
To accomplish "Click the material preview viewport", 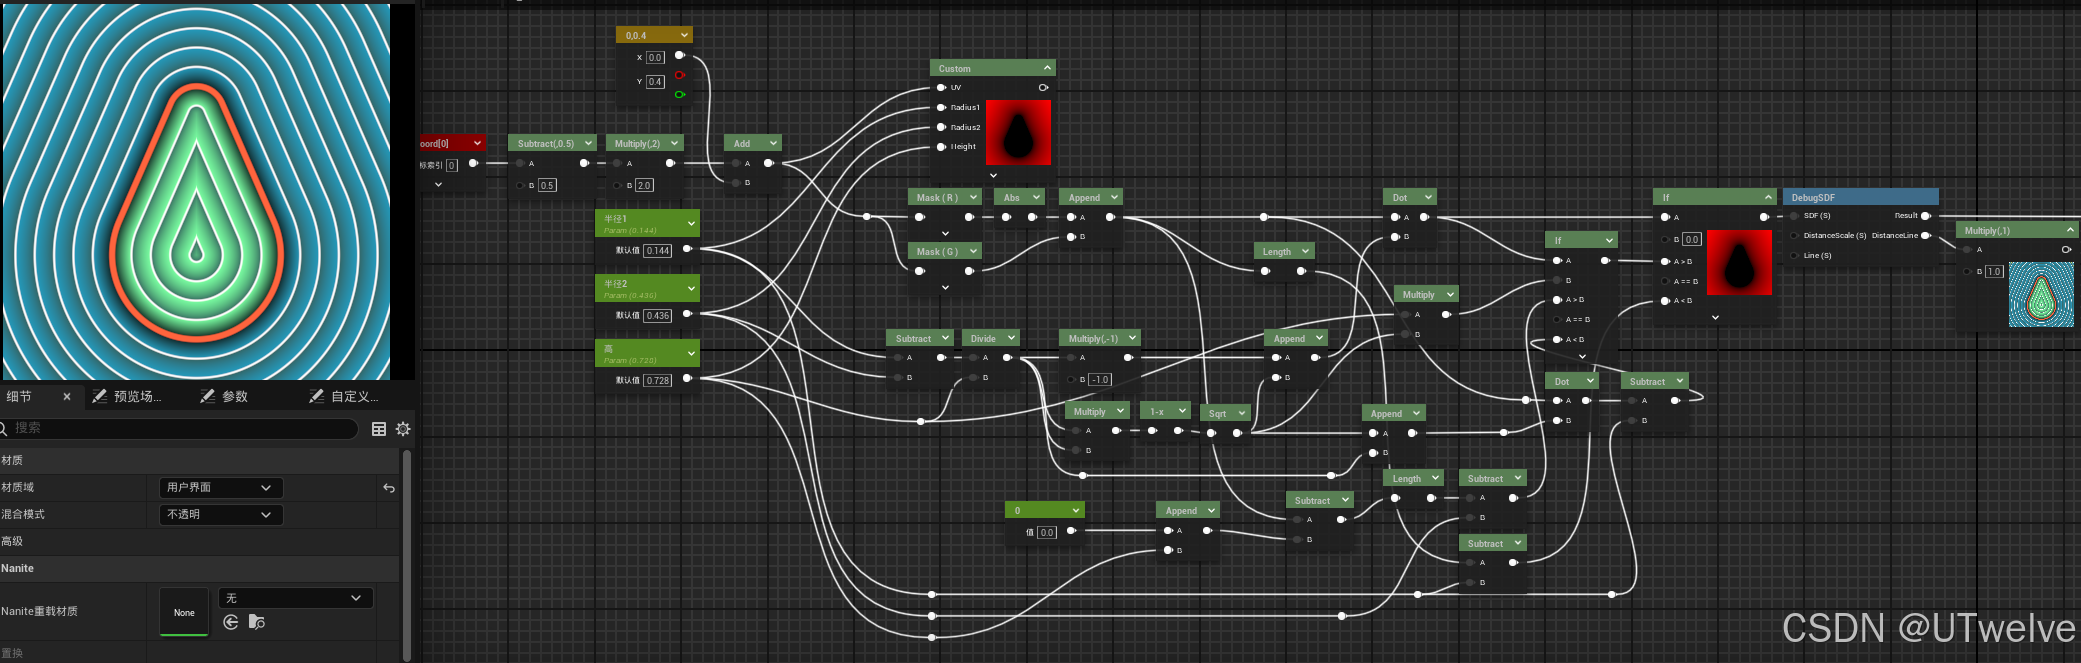I will 196,191.
